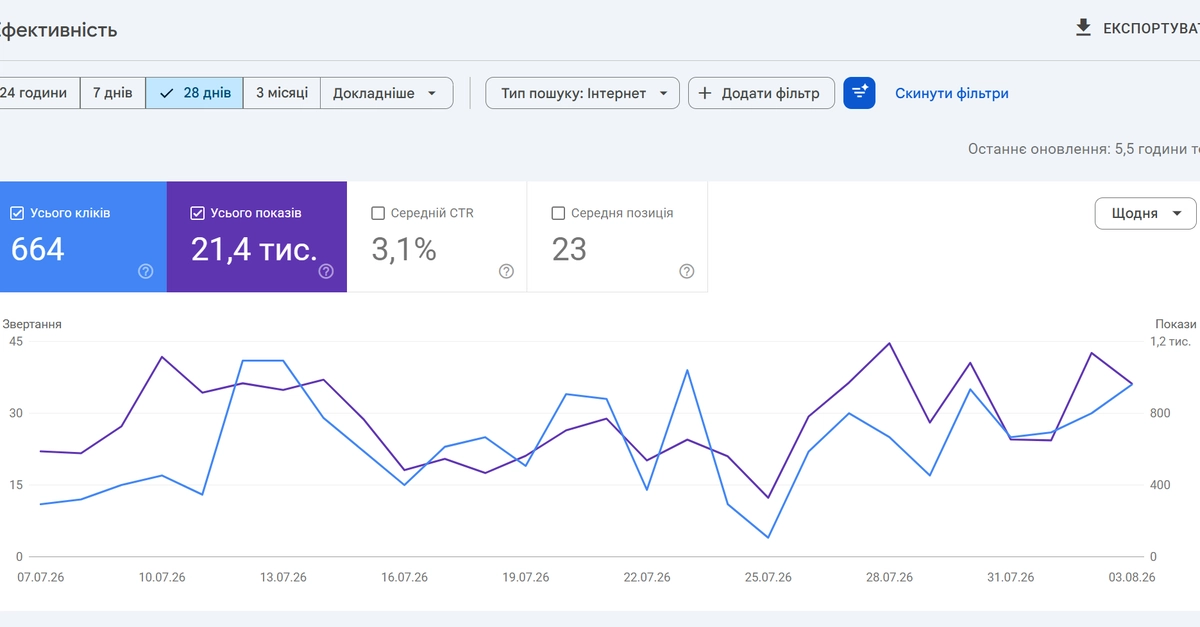Click the checkmark icon on 28 днів

coord(167,93)
